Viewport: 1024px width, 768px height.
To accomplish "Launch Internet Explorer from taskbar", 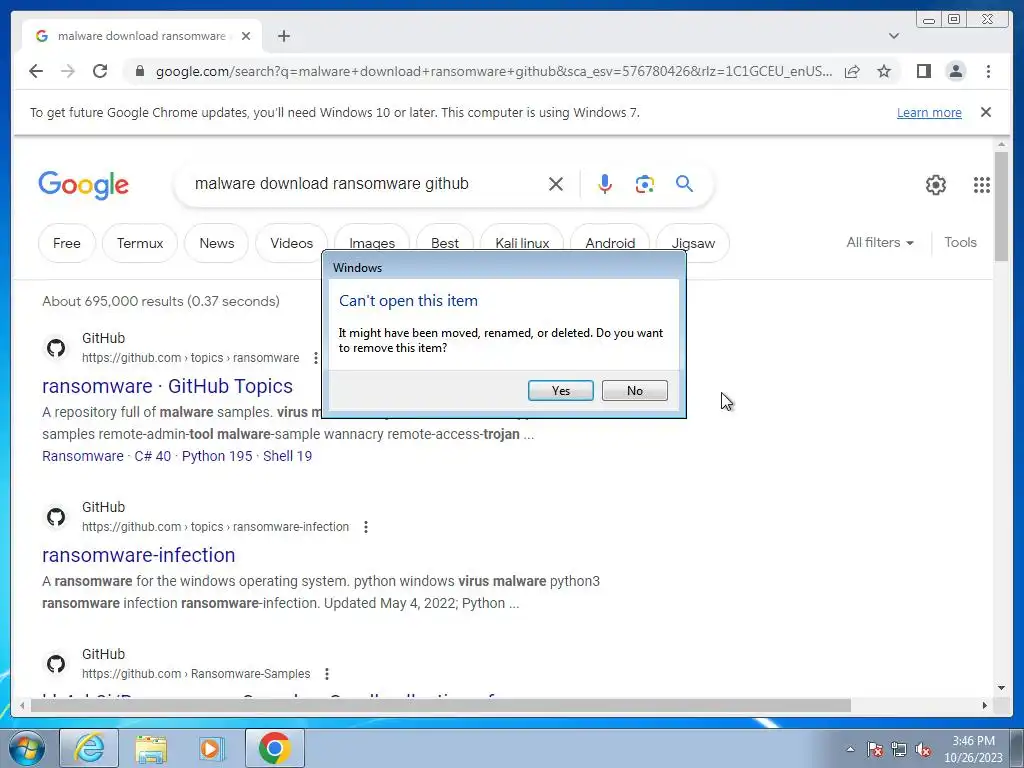I will click(89, 748).
